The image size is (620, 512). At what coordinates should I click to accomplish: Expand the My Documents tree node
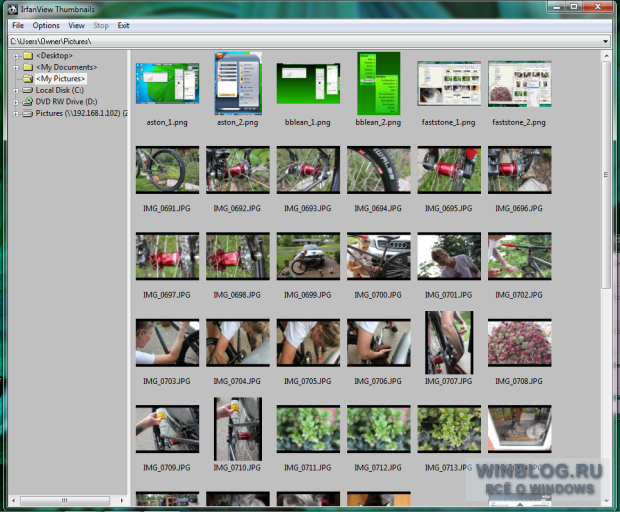(15, 68)
